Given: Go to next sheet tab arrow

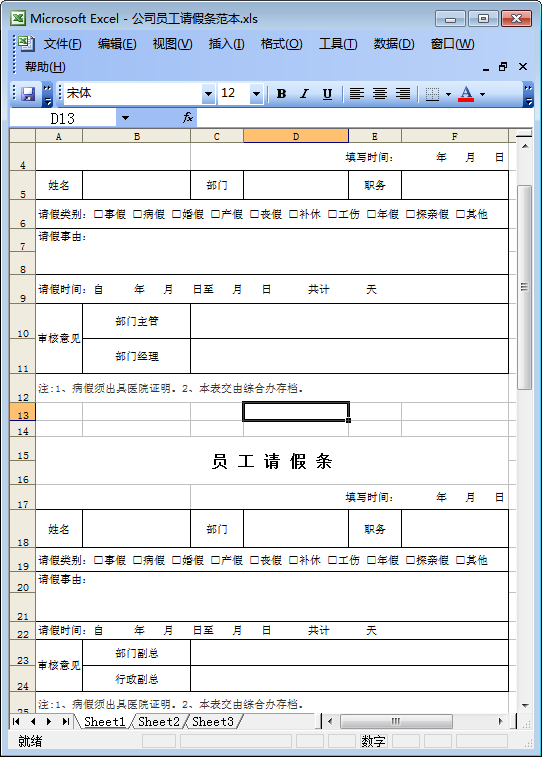Looking at the screenshot, I should tap(49, 721).
